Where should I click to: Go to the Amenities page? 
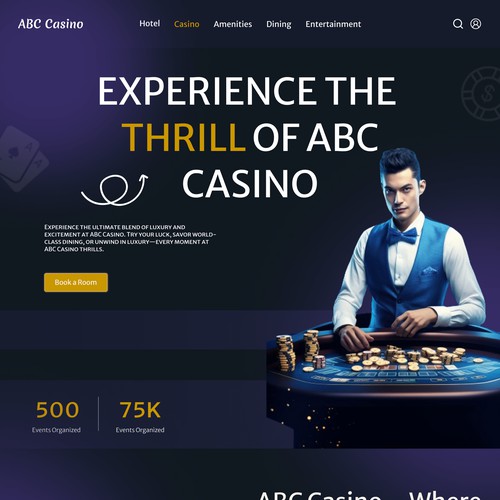(x=233, y=24)
